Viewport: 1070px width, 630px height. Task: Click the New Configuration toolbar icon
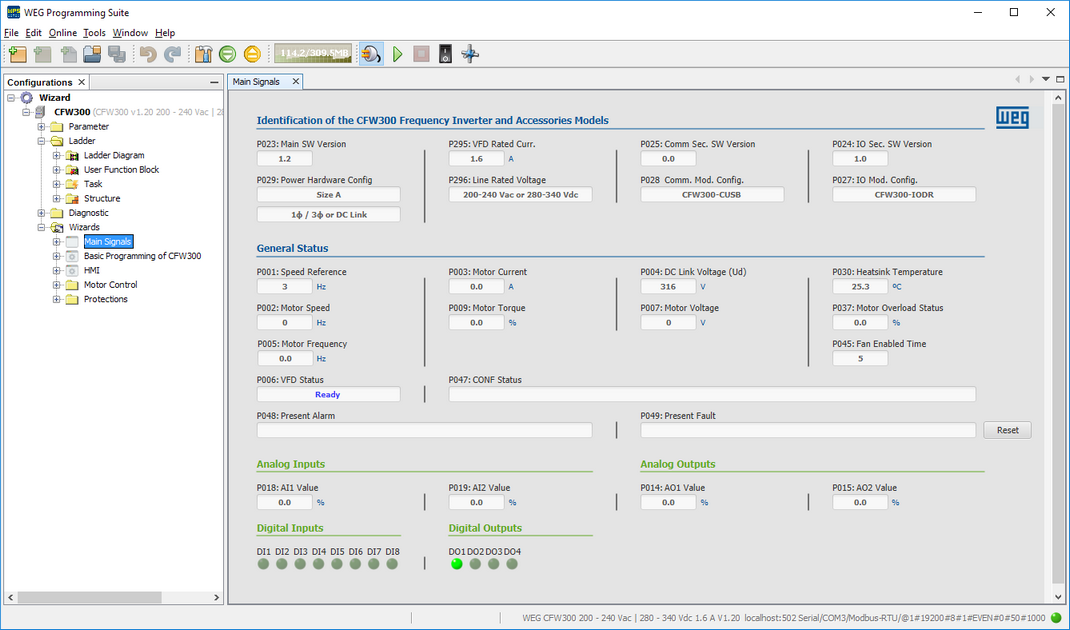click(17, 54)
